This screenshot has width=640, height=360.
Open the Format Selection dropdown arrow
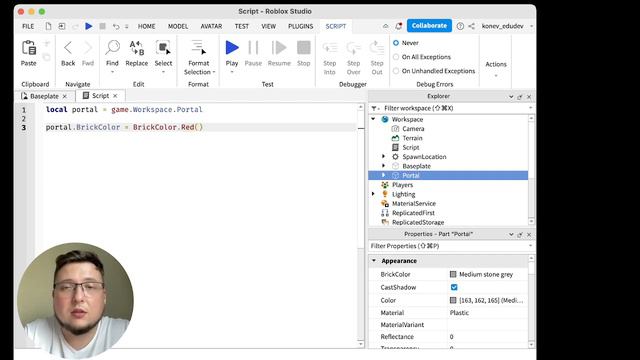click(x=214, y=72)
